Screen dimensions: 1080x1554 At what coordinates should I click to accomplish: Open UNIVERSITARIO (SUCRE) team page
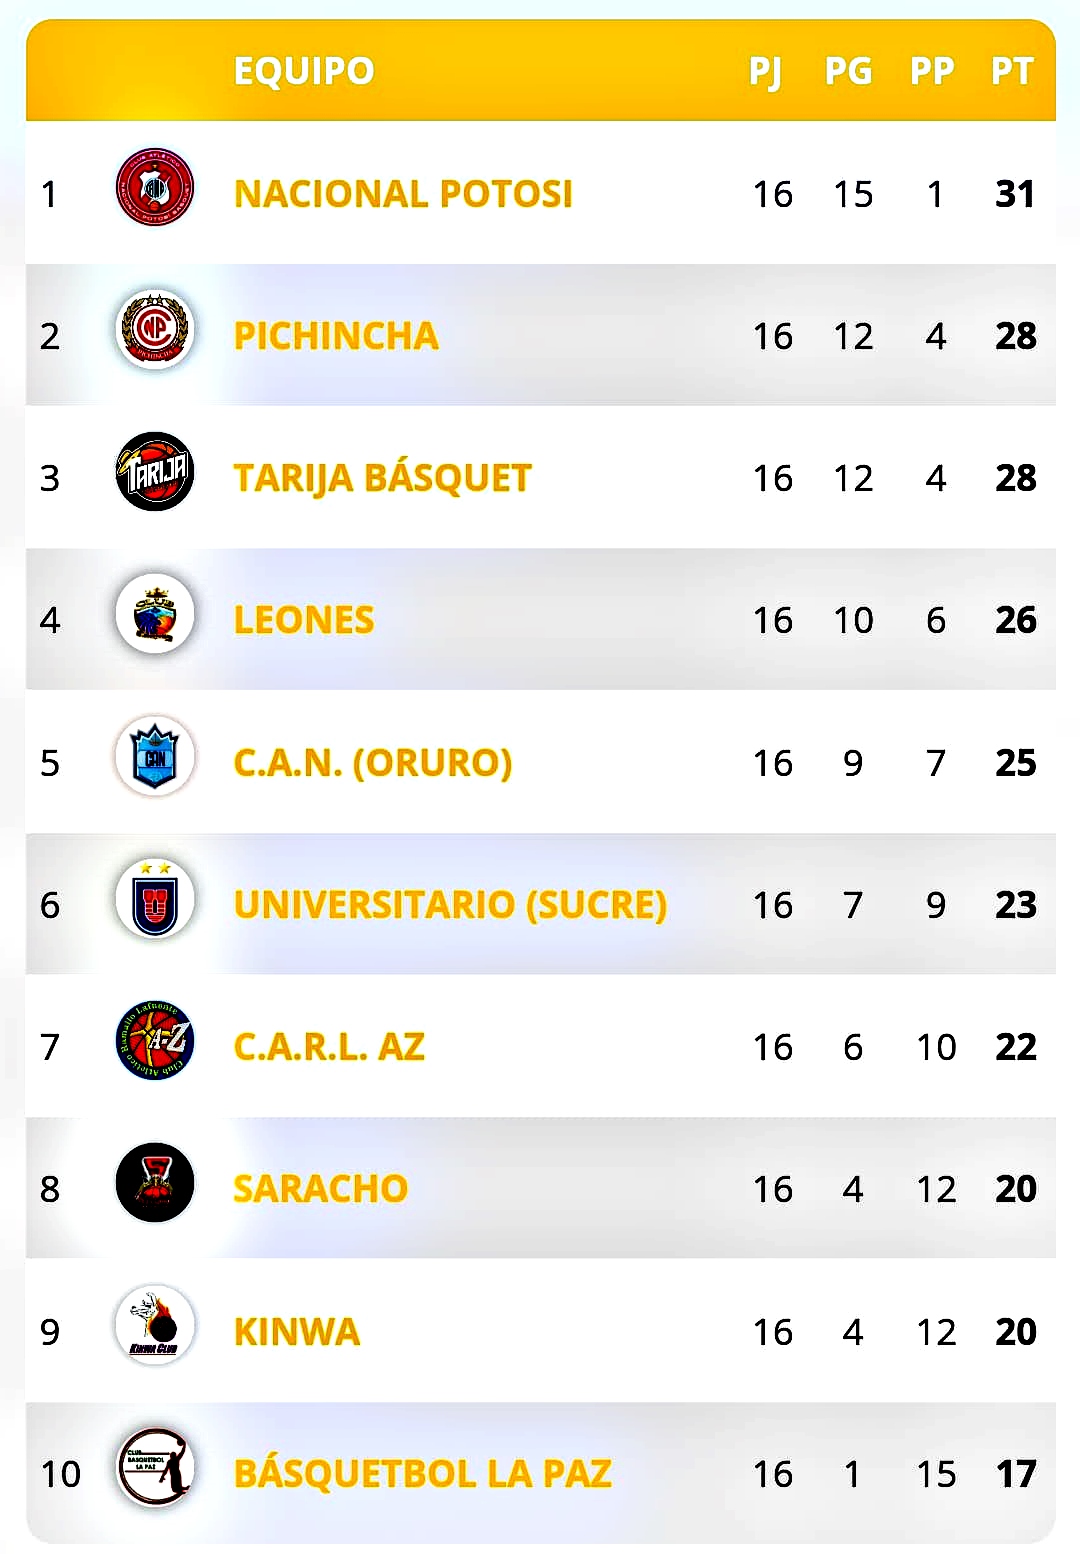[450, 904]
